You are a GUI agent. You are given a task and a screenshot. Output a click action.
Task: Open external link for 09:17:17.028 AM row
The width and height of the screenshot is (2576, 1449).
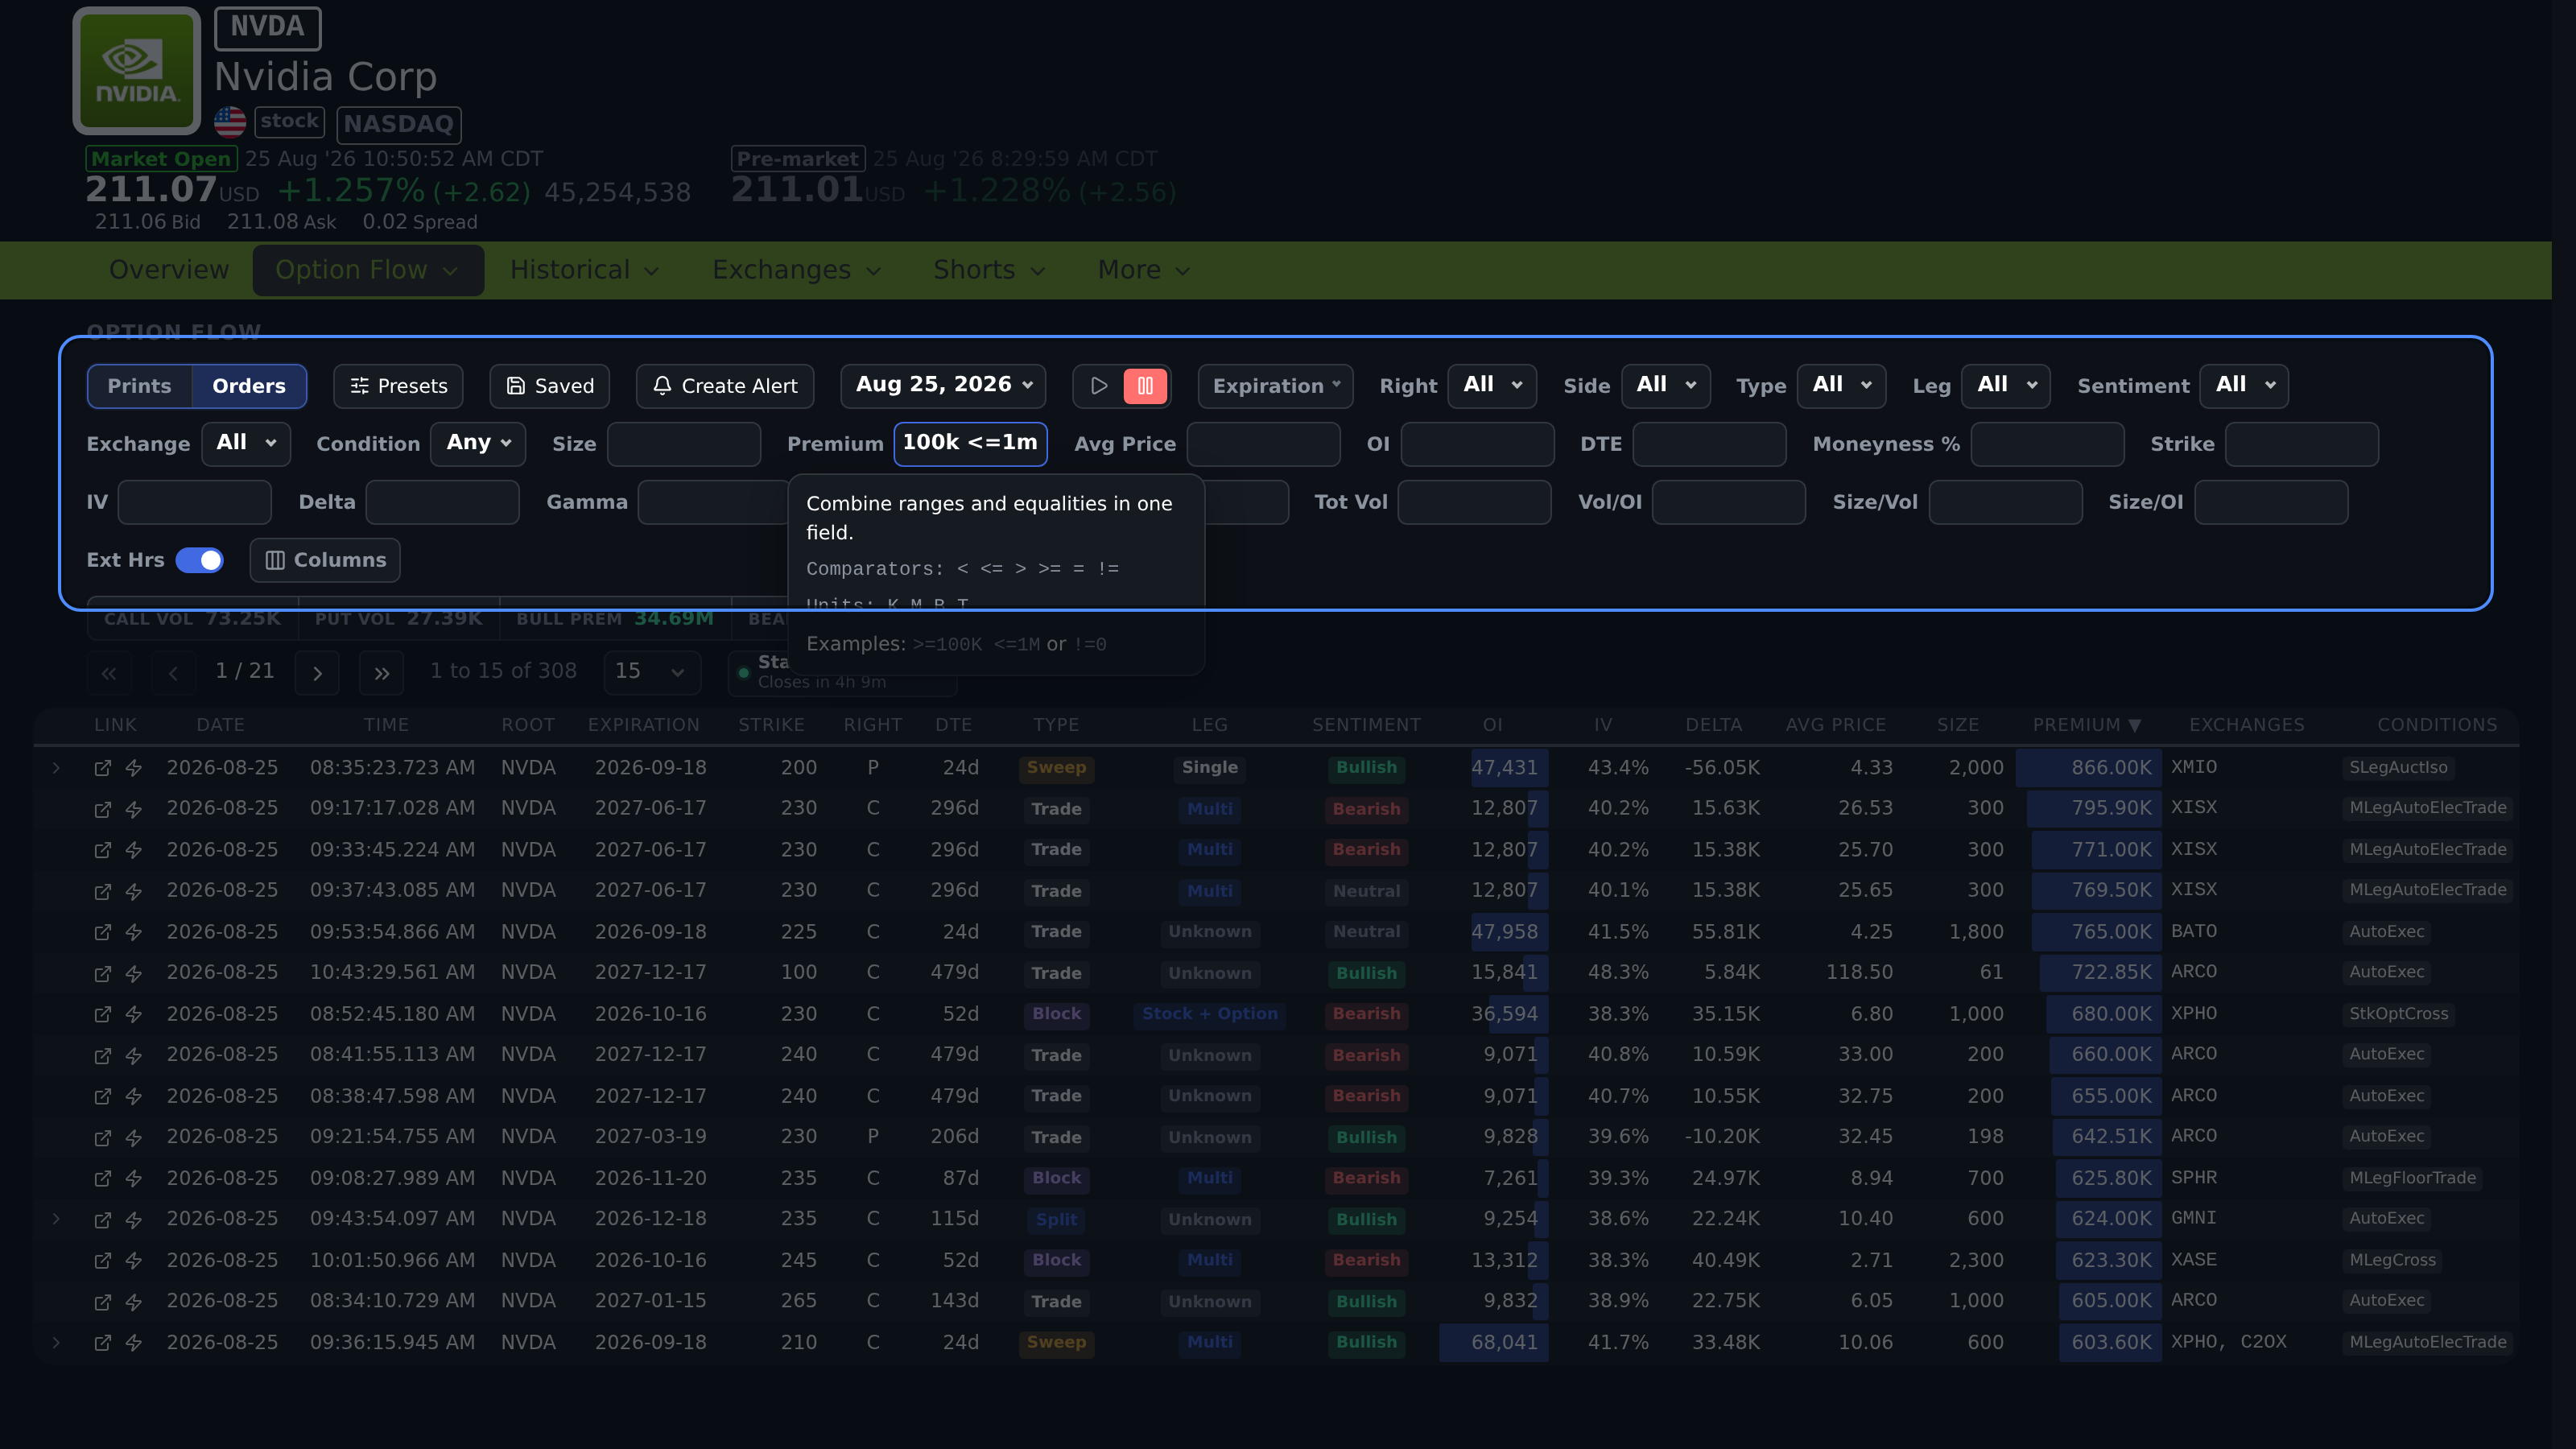(x=102, y=809)
